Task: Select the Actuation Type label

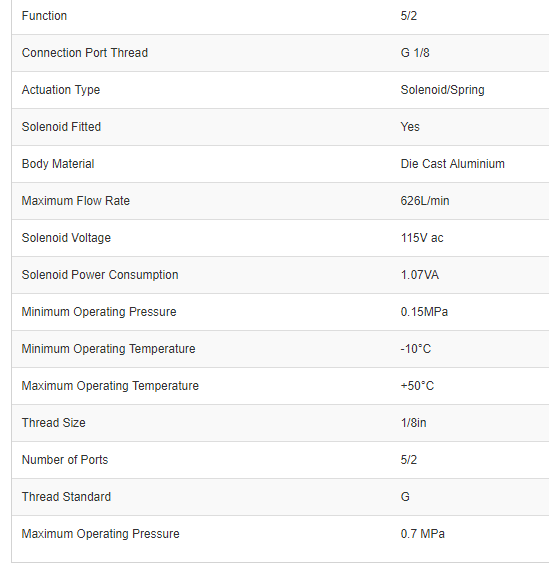Action: 61,90
